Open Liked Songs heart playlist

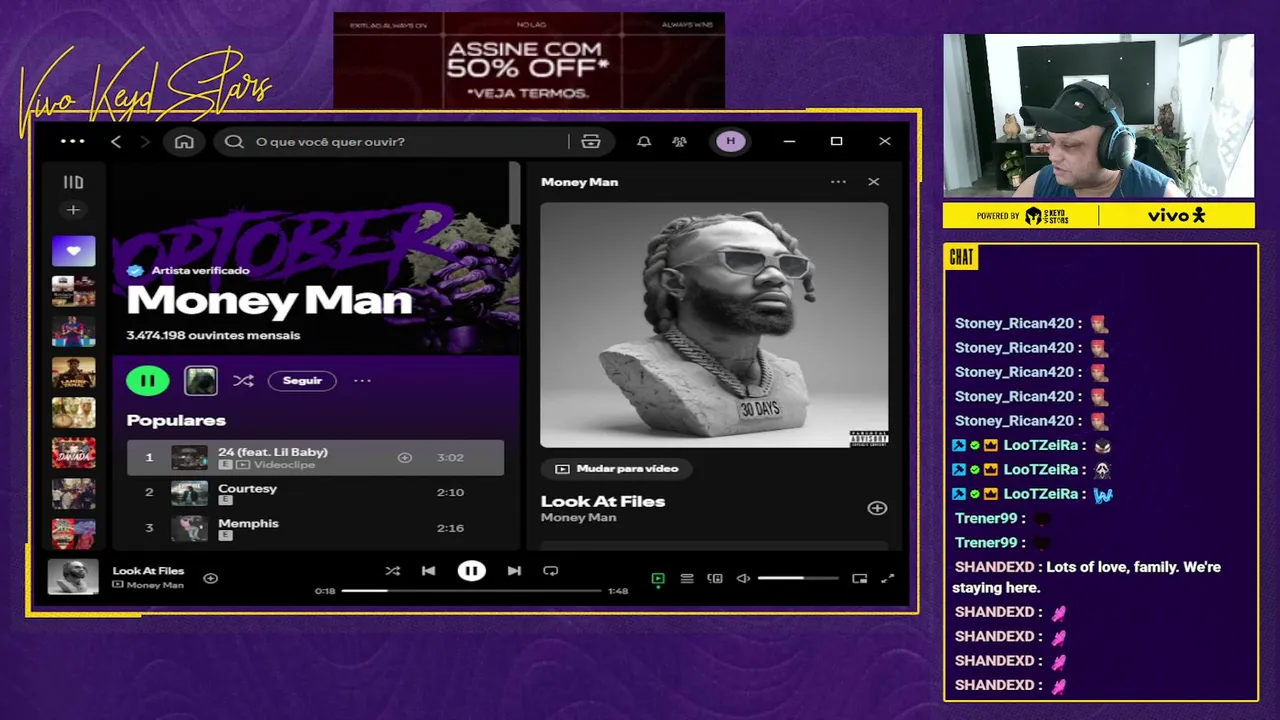point(74,251)
